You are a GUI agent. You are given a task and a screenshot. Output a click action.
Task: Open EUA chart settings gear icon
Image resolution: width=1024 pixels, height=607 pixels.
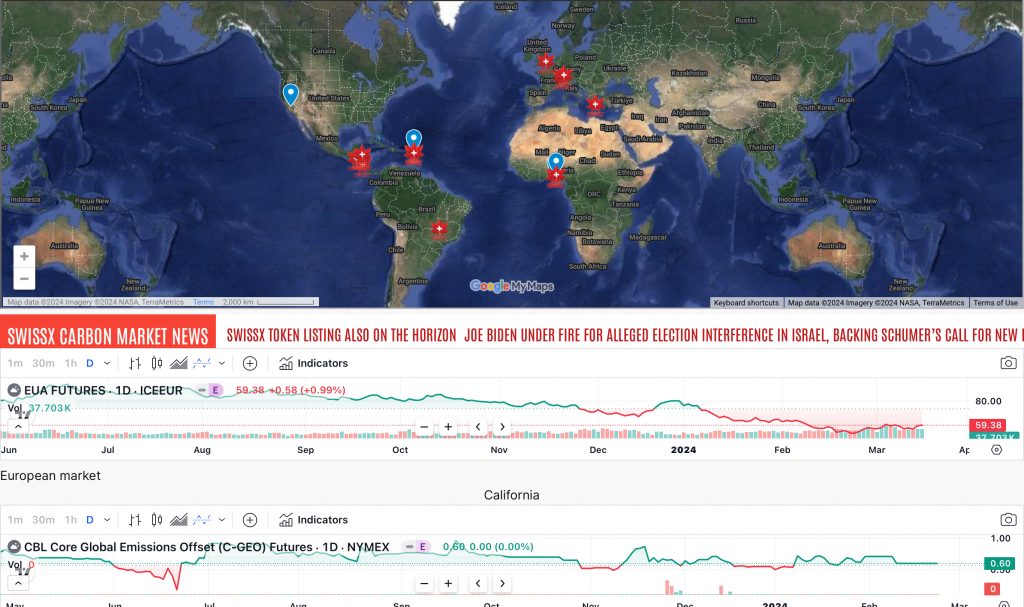[996, 450]
